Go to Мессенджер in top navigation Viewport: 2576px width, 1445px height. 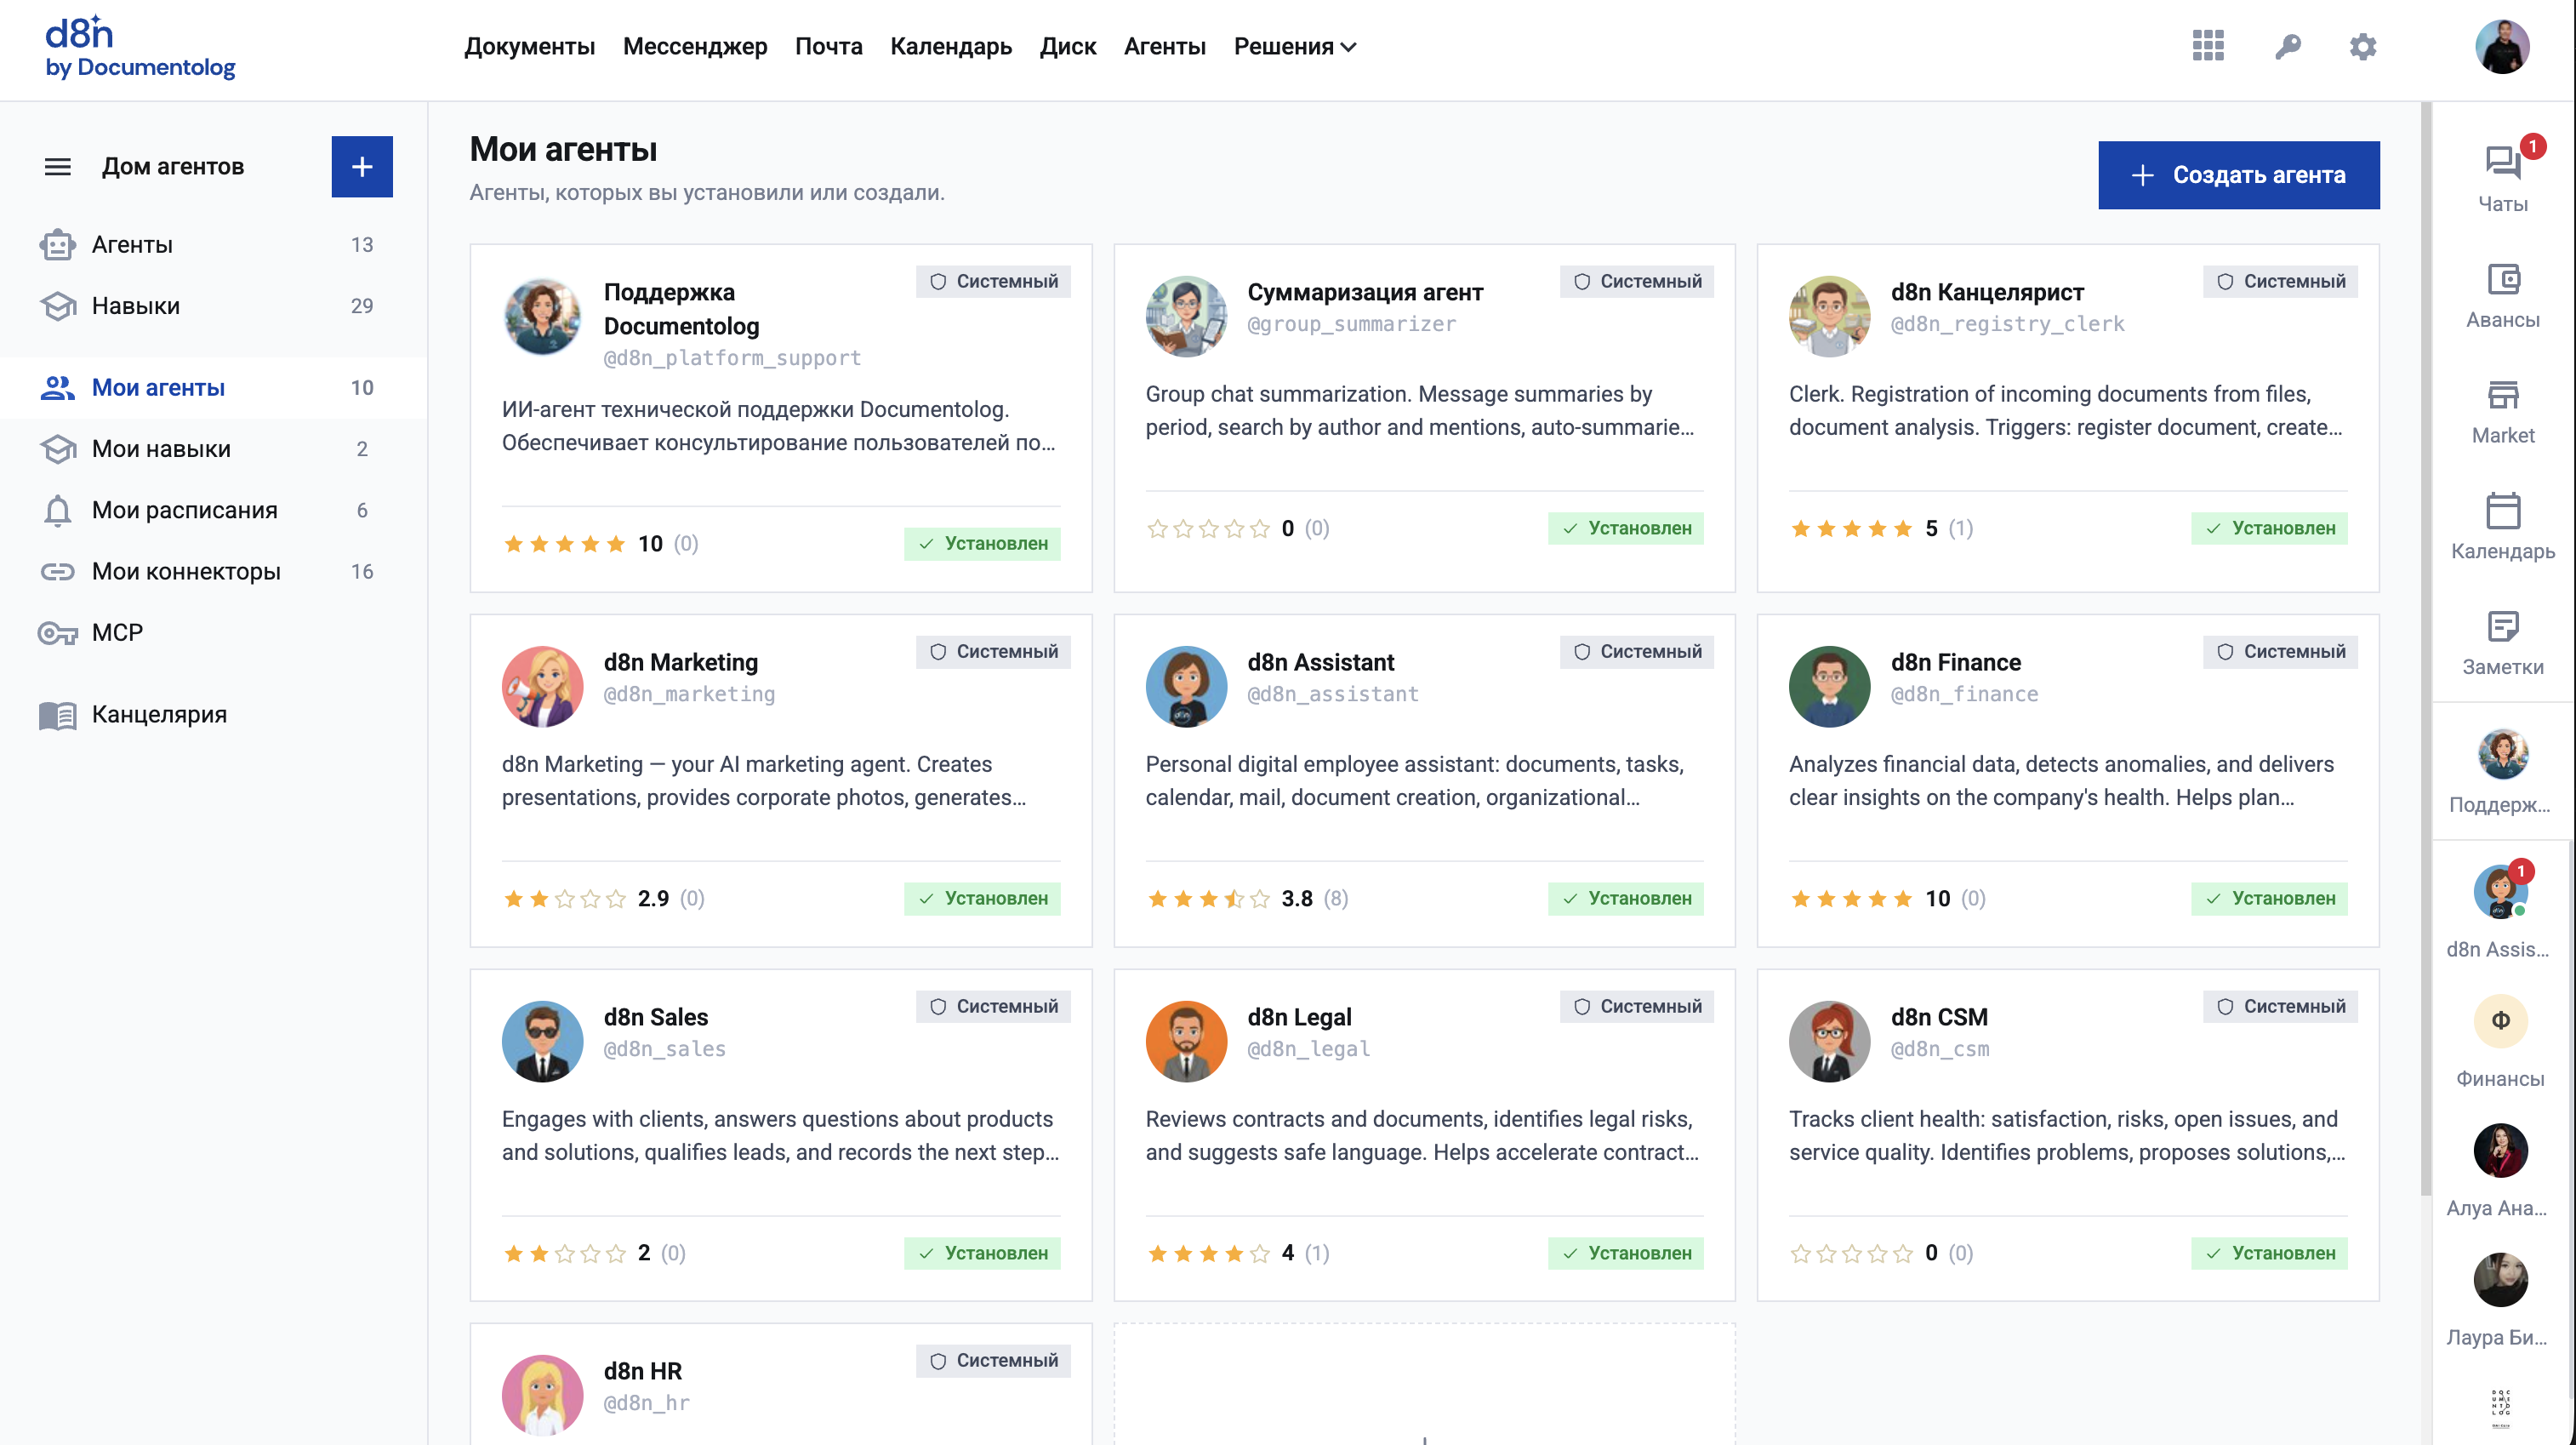695,46
